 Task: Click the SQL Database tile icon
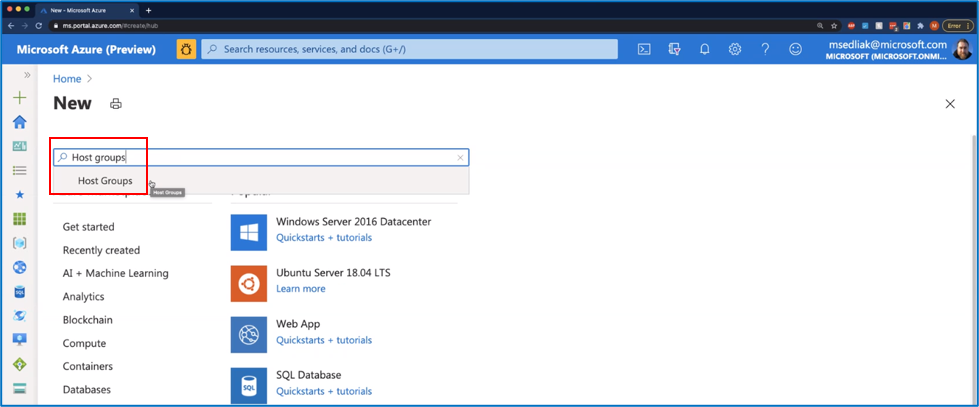click(x=248, y=386)
